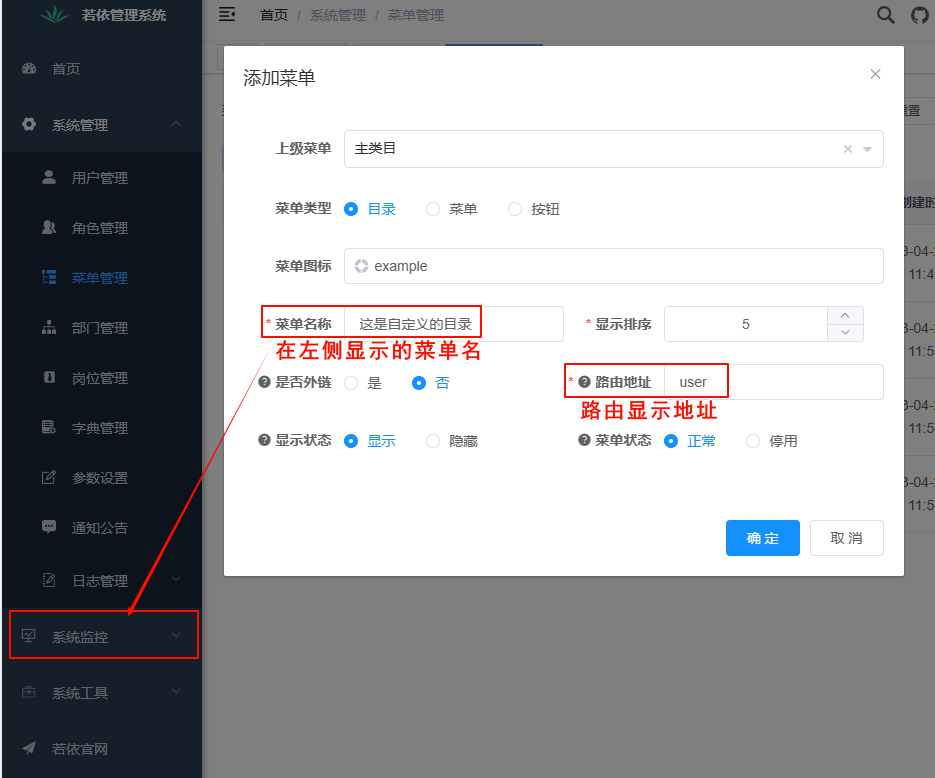Image resolution: width=935 pixels, height=778 pixels.
Task: Open 部门管理 in sidebar
Action: (x=102, y=328)
